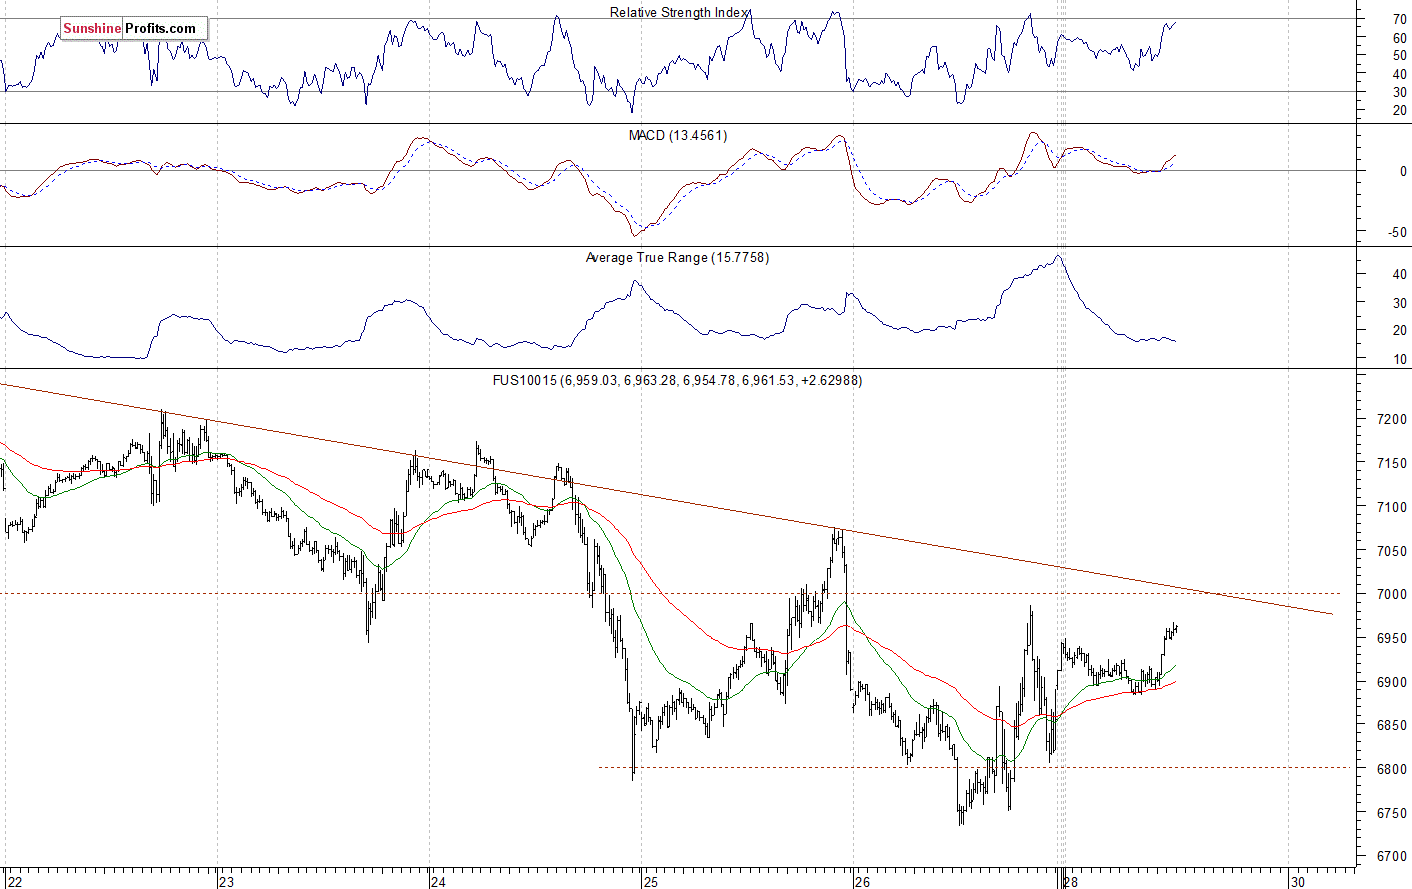Click the ATR axis value 40
This screenshot has width=1412, height=889.
[1399, 274]
